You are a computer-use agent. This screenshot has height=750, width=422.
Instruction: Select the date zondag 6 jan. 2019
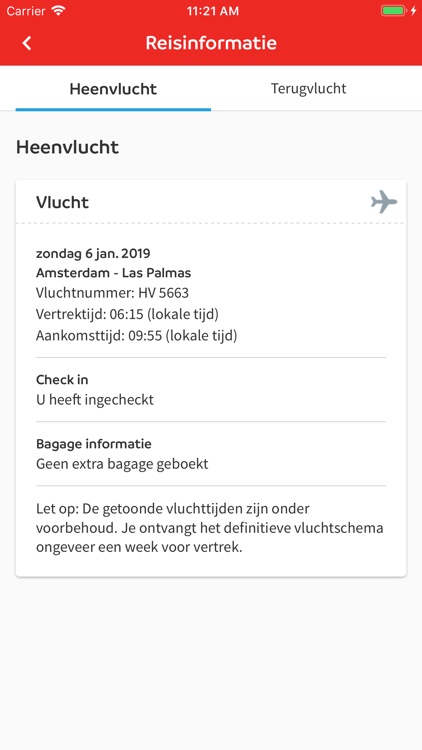(x=93, y=253)
